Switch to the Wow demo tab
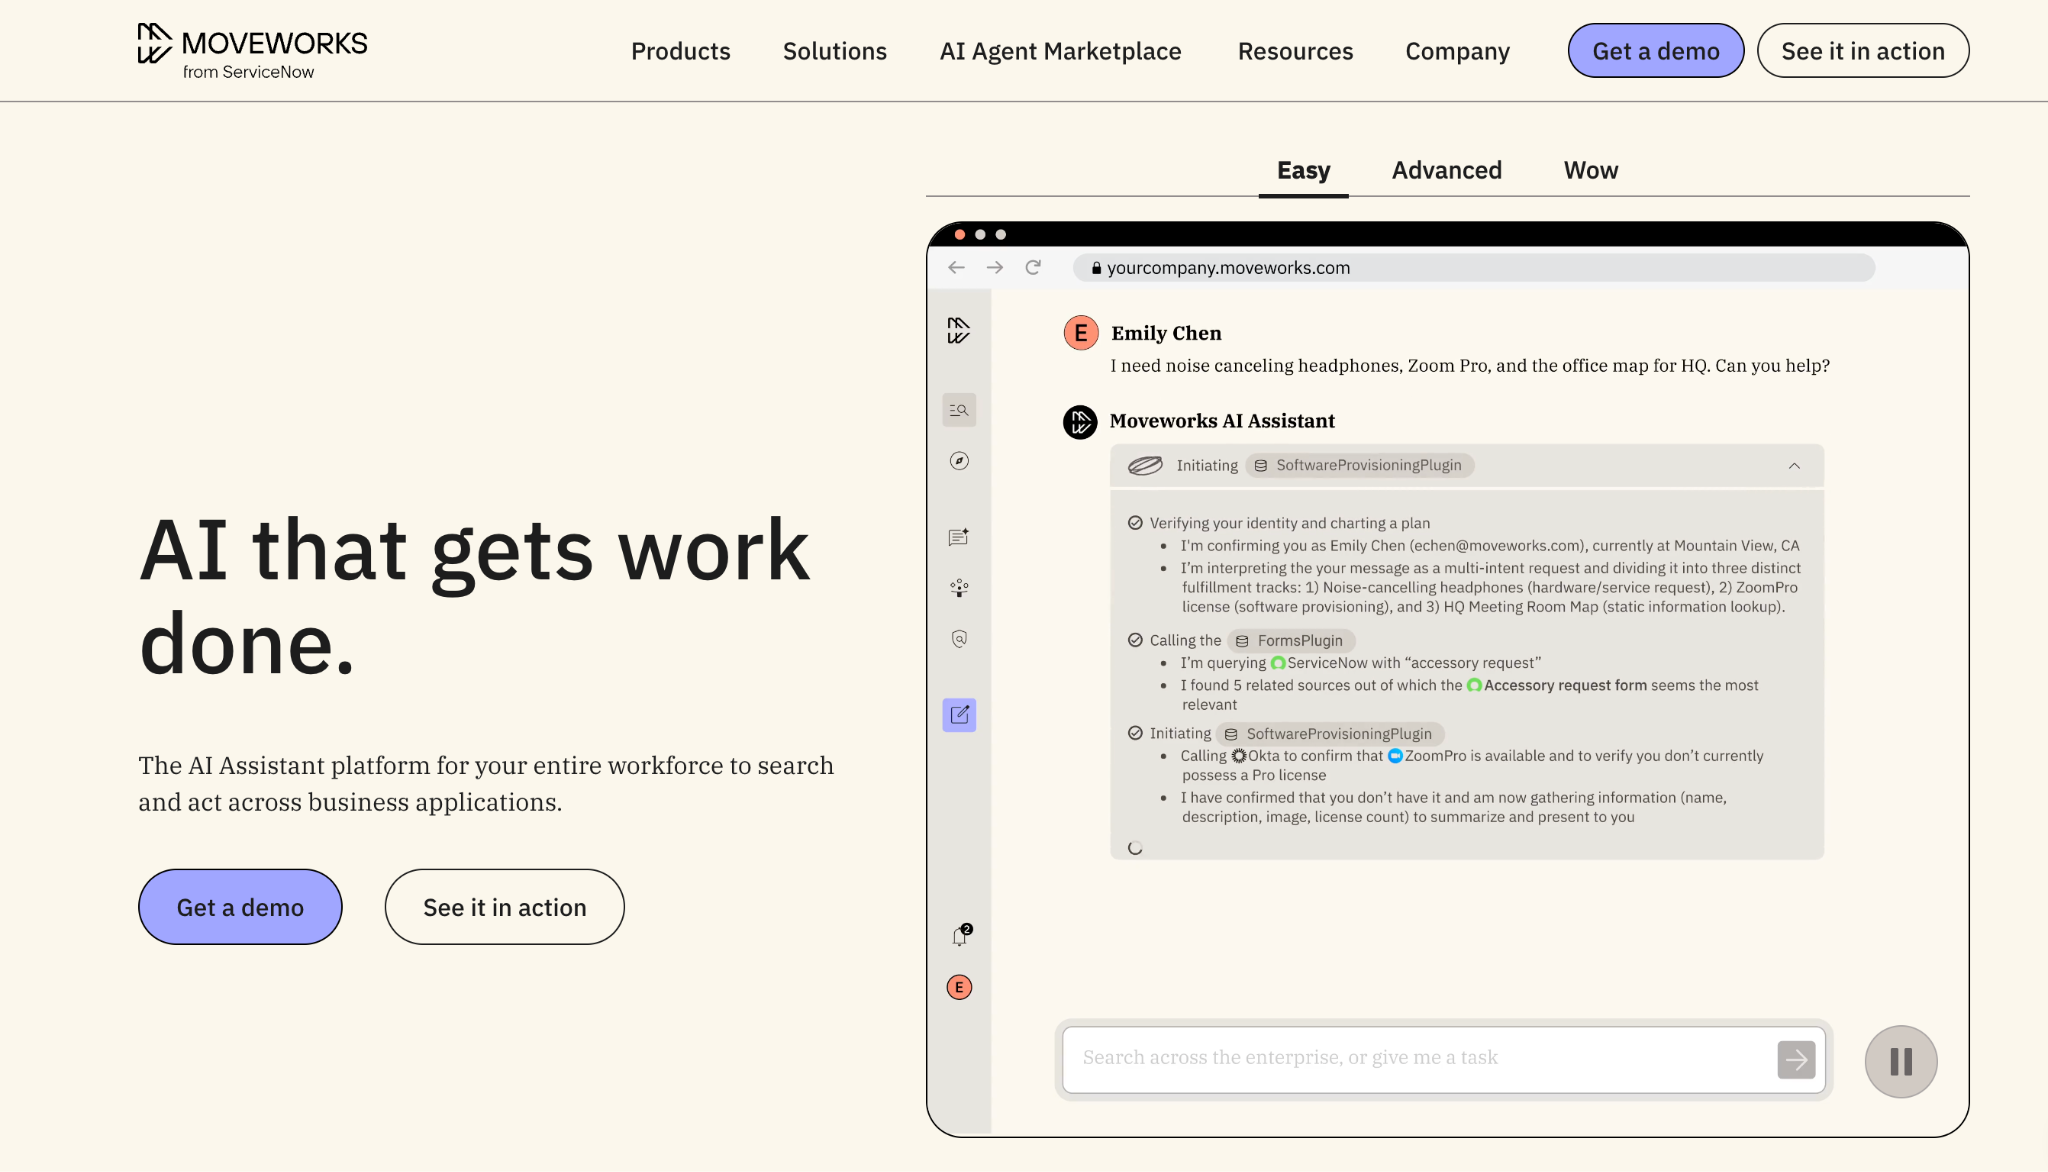Image resolution: width=2048 pixels, height=1172 pixels. pos(1591,170)
